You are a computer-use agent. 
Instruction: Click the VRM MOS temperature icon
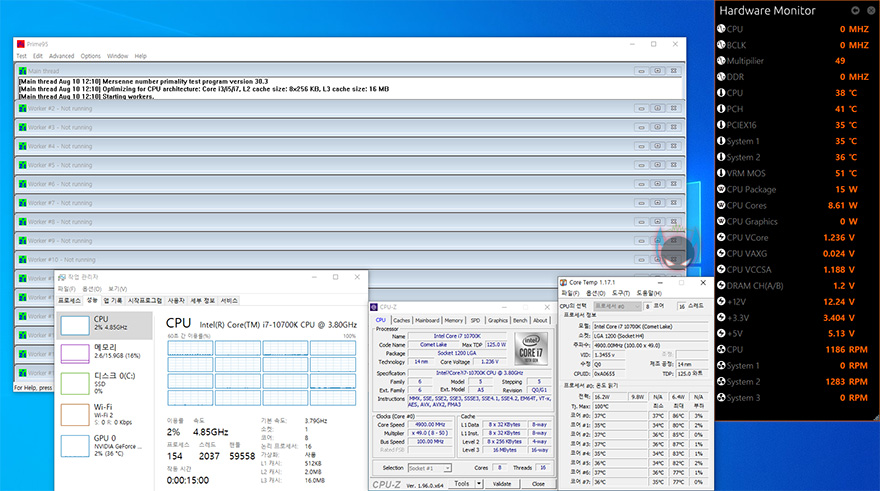pyautogui.click(x=721, y=173)
